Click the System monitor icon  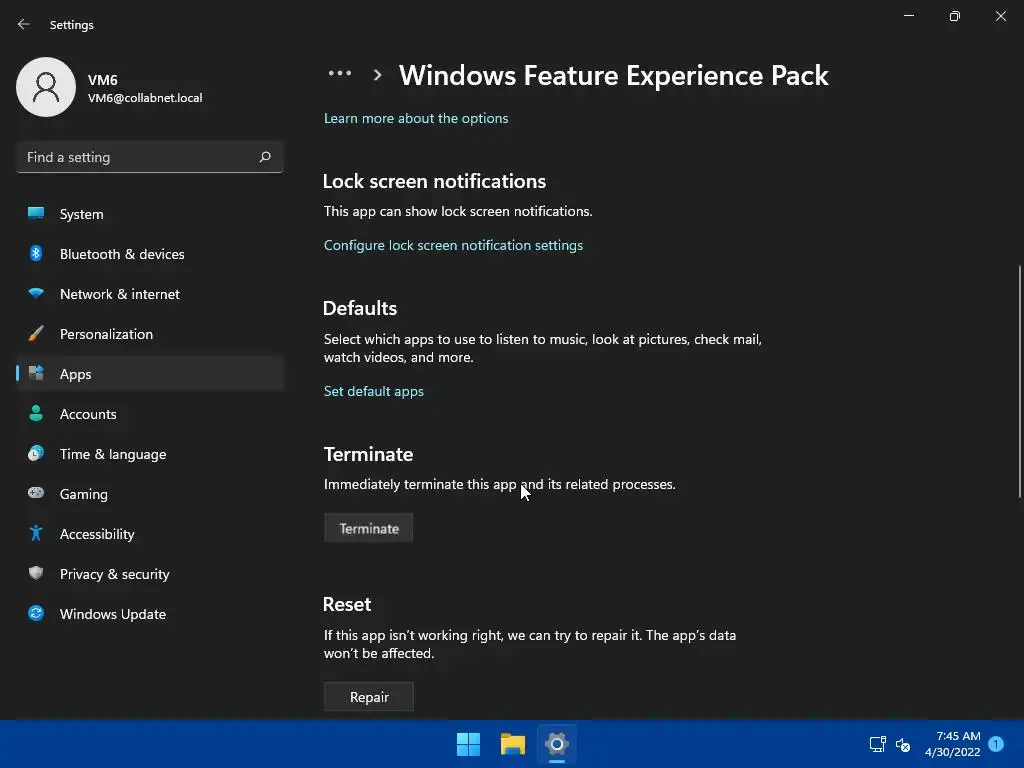(36, 214)
